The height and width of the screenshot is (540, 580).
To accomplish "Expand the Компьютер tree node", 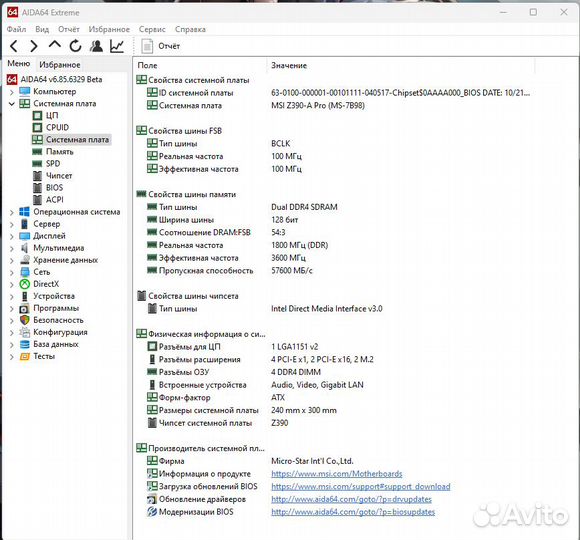I will tap(12, 92).
